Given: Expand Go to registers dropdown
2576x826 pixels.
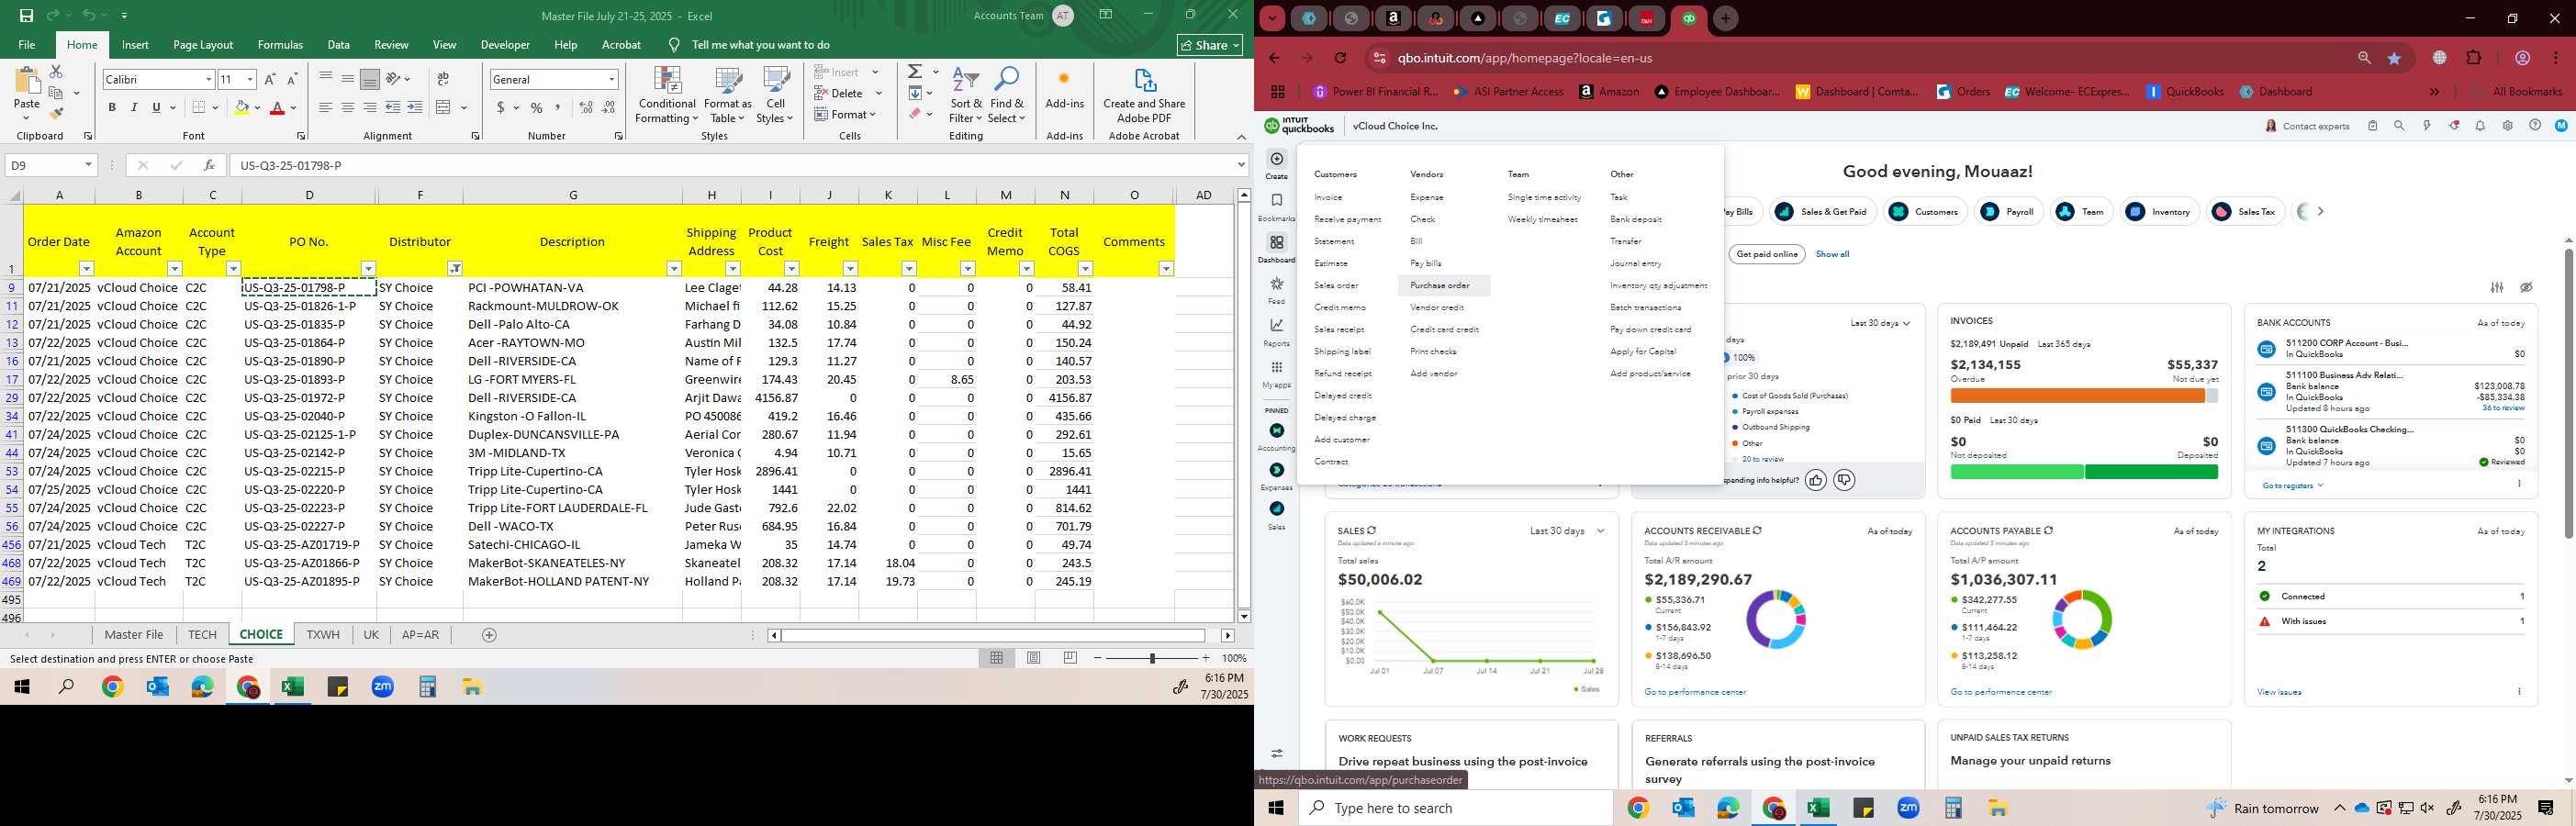Looking at the screenshot, I should coord(2292,486).
